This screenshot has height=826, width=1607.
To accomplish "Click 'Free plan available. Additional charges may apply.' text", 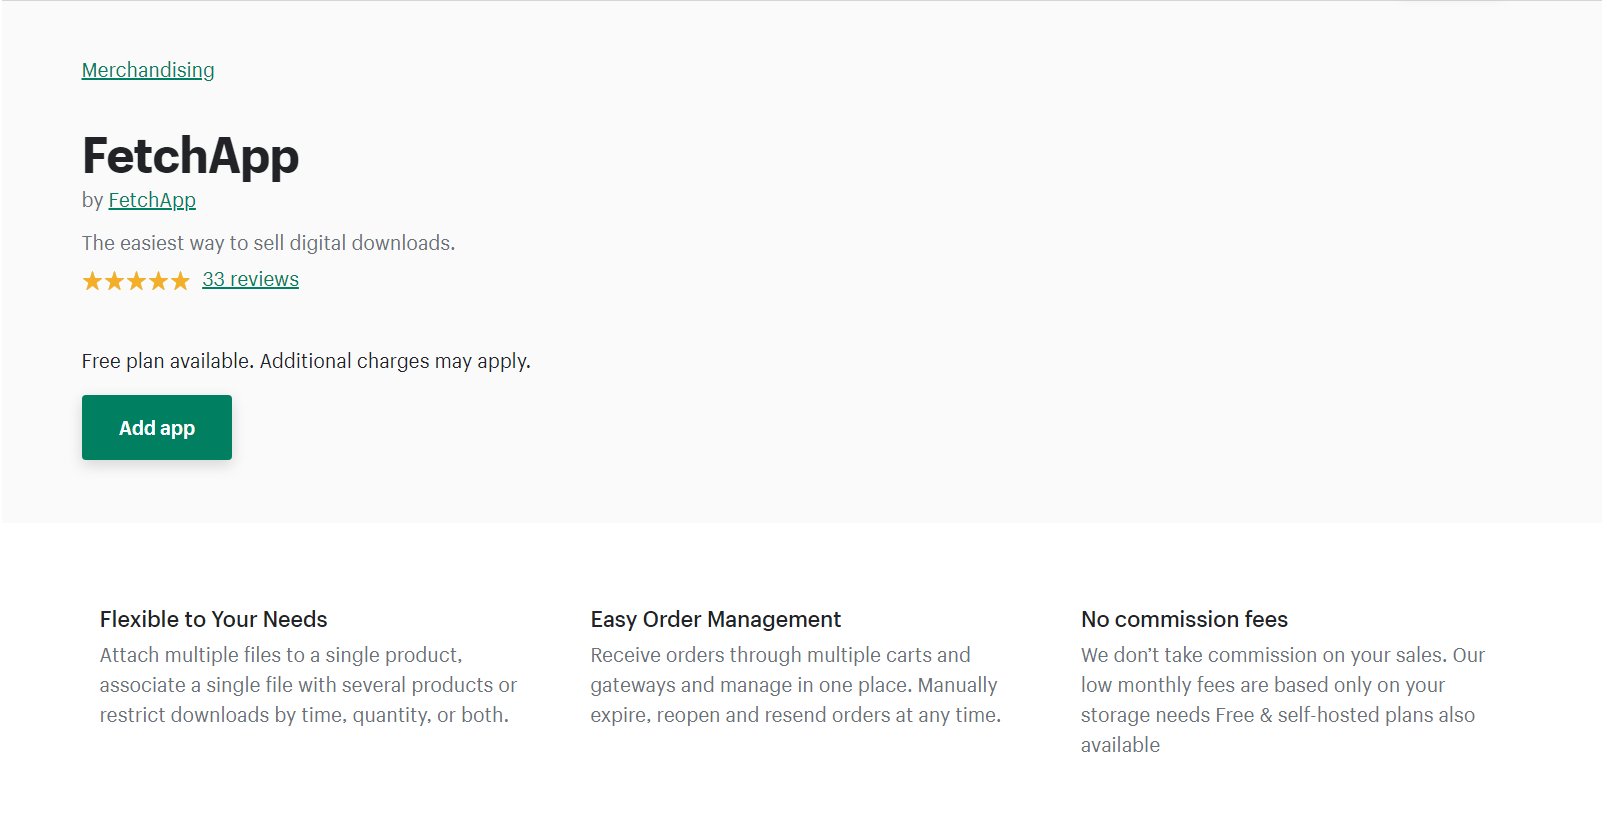I will (306, 361).
